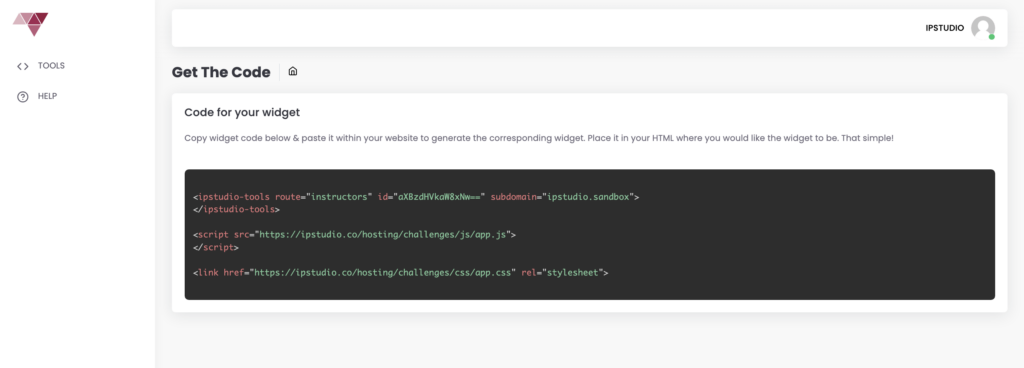Click the code brackets Tools icon
This screenshot has height=368, width=1024.
pyautogui.click(x=23, y=66)
